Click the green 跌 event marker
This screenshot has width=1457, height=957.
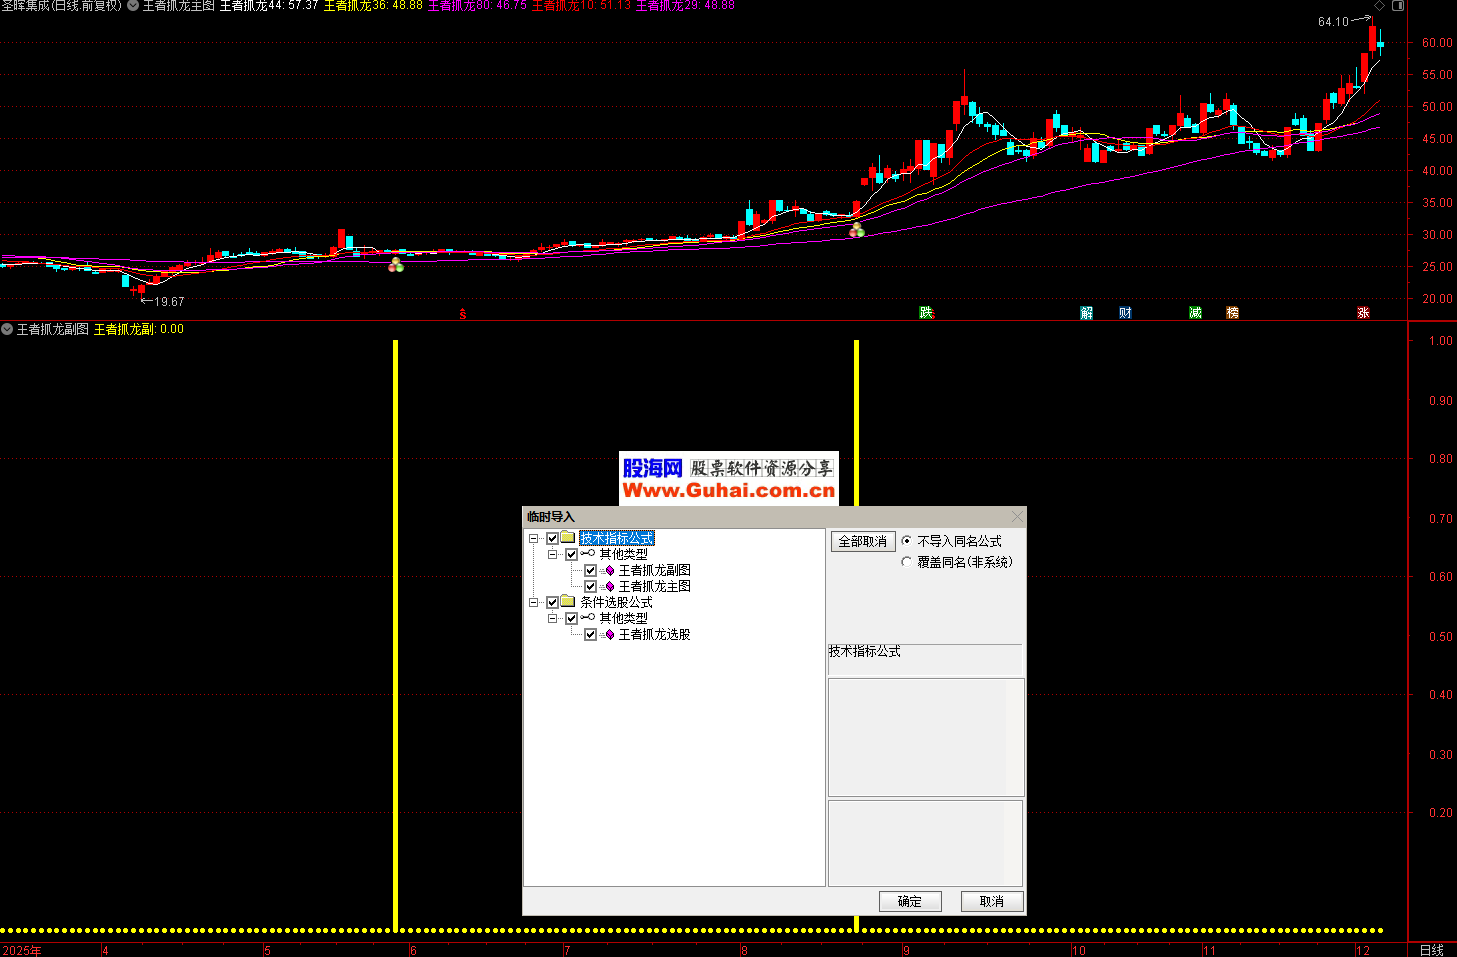(926, 313)
